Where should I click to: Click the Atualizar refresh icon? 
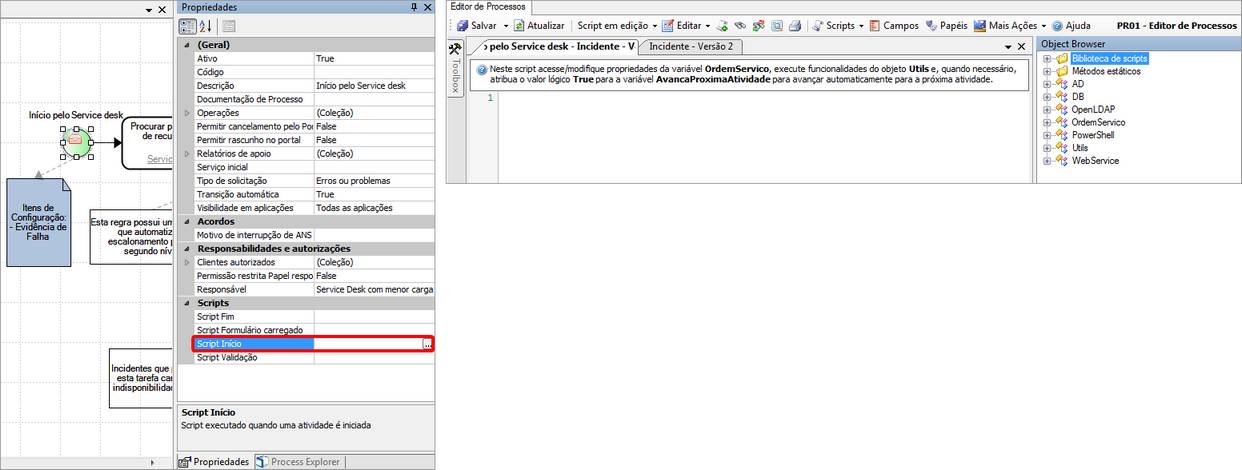[x=519, y=26]
